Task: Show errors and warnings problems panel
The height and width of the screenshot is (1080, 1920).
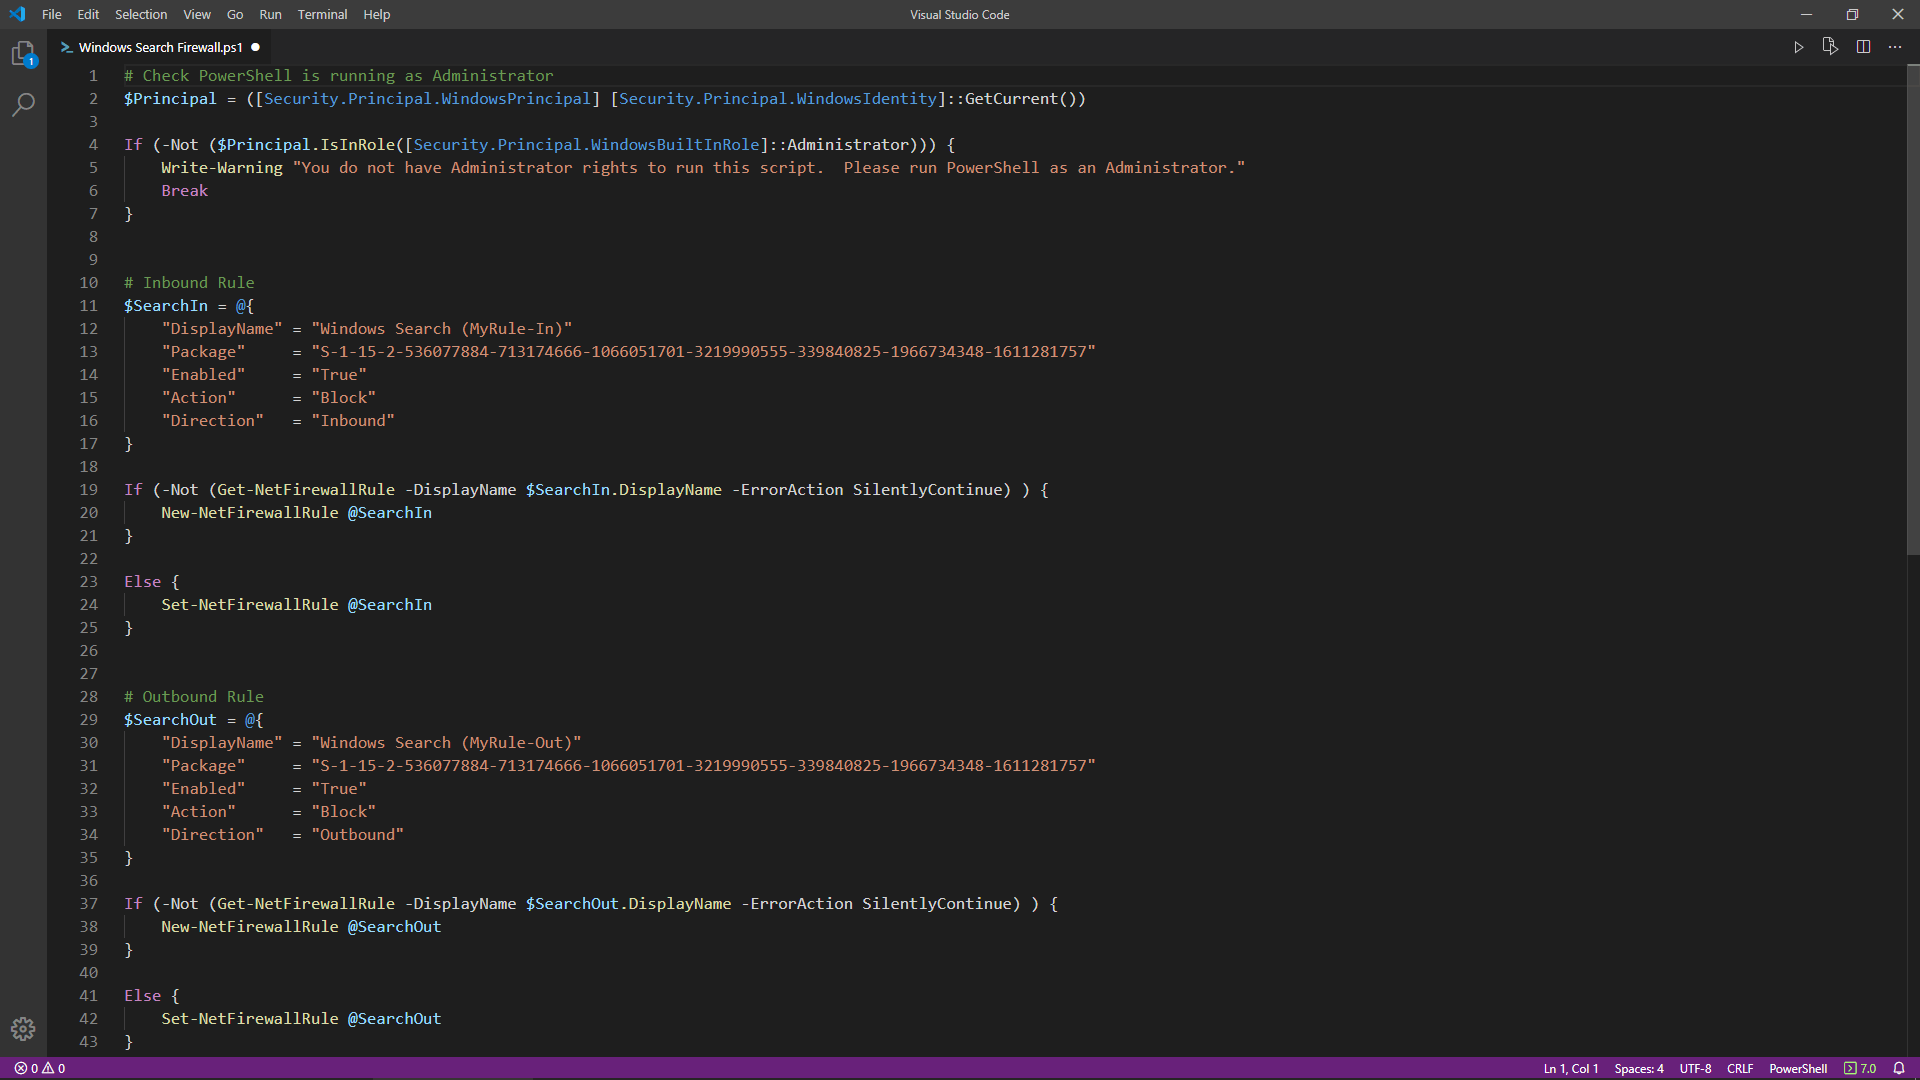Action: (40, 1068)
